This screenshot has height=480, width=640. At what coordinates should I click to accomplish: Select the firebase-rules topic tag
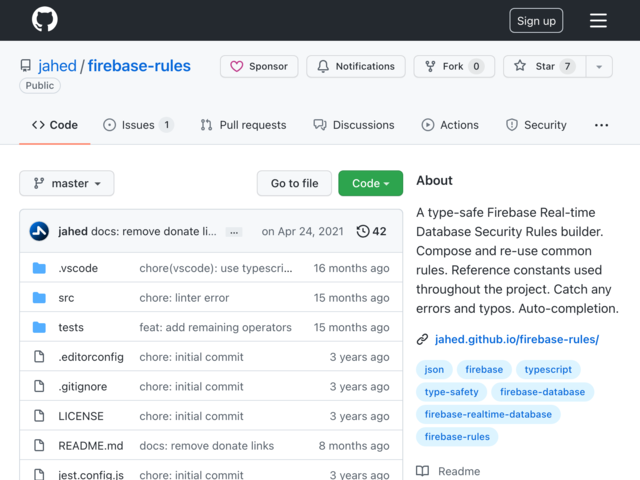457,437
